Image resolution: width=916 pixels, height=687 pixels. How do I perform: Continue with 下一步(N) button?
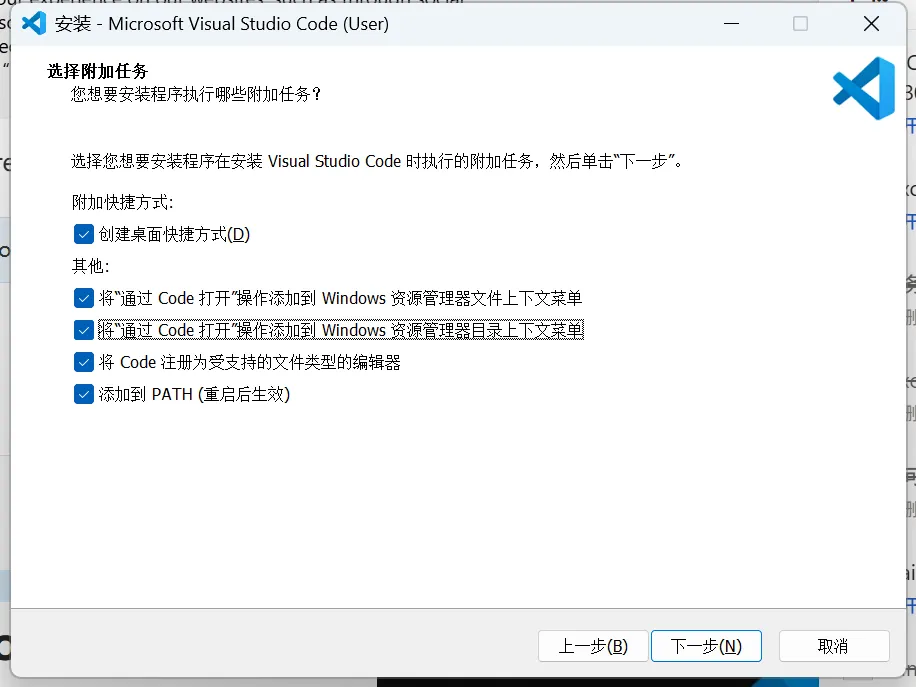[706, 646]
